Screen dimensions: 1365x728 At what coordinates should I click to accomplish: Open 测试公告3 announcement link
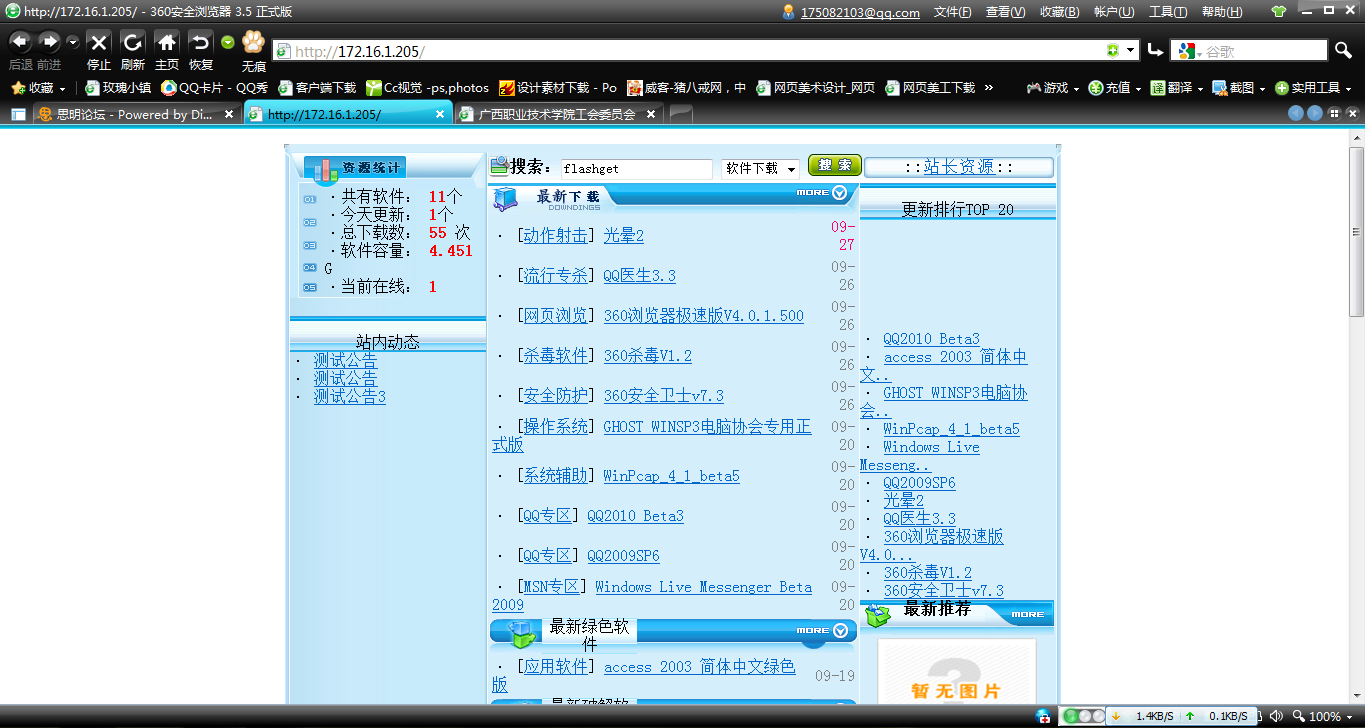pyautogui.click(x=350, y=397)
